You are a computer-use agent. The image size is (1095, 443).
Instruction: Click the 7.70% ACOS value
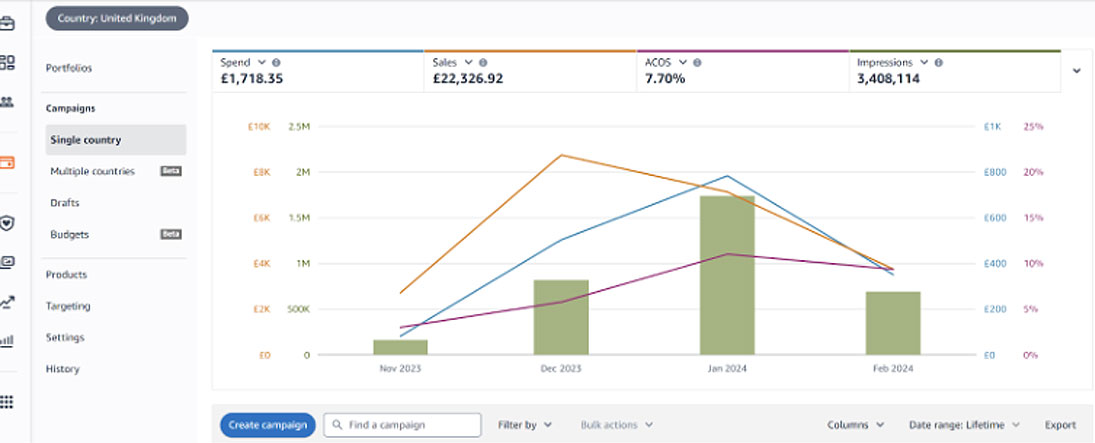pyautogui.click(x=665, y=79)
